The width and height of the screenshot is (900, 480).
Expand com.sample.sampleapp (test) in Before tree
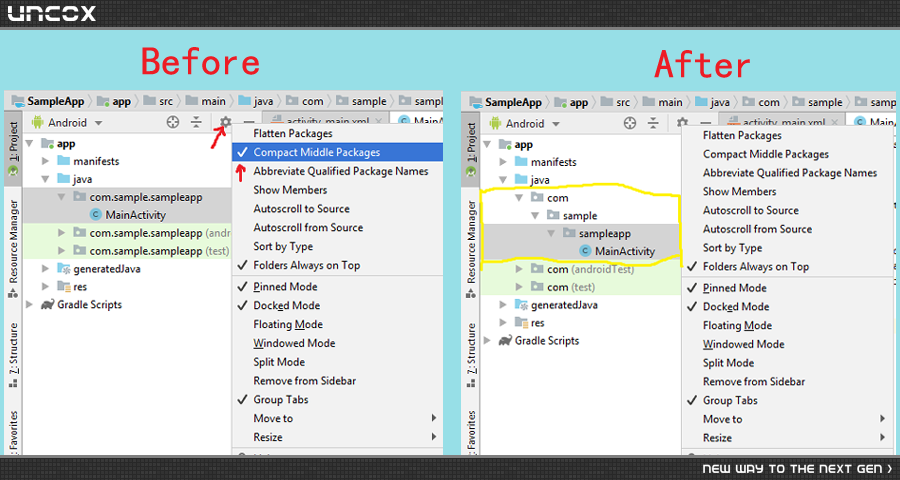click(61, 251)
